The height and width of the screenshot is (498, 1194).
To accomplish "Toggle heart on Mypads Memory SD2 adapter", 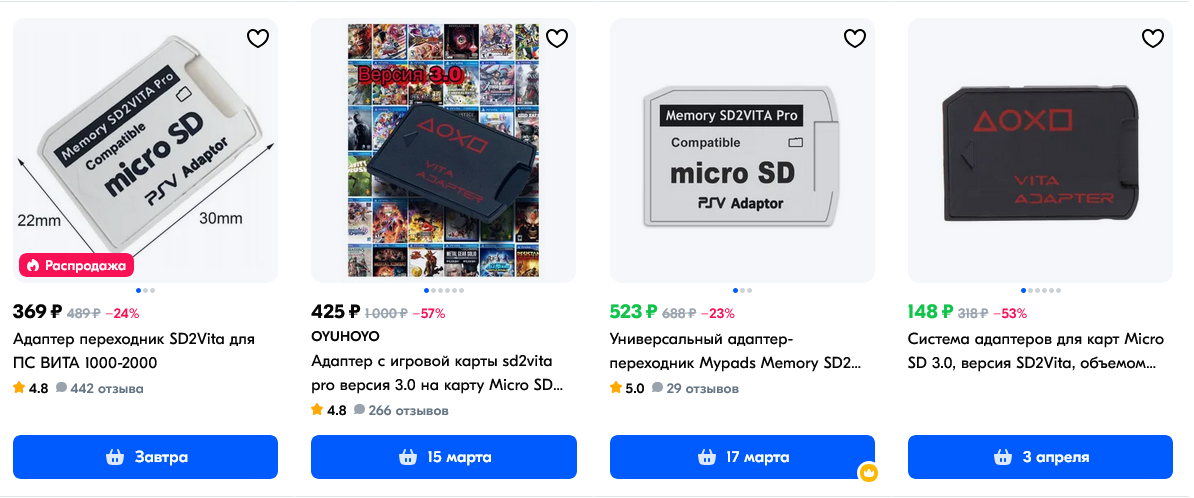I will pyautogui.click(x=855, y=38).
